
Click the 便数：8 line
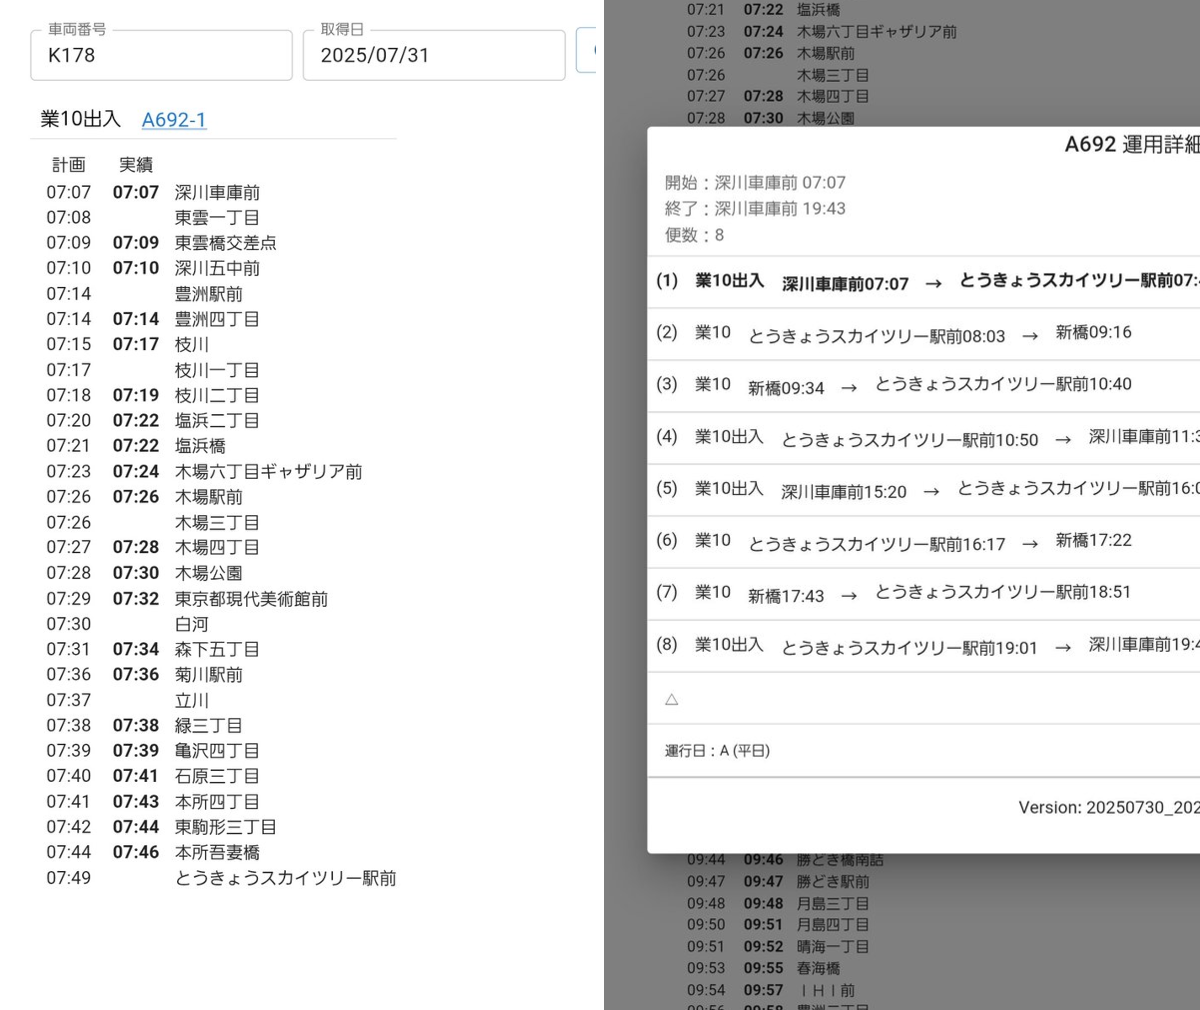click(x=694, y=235)
